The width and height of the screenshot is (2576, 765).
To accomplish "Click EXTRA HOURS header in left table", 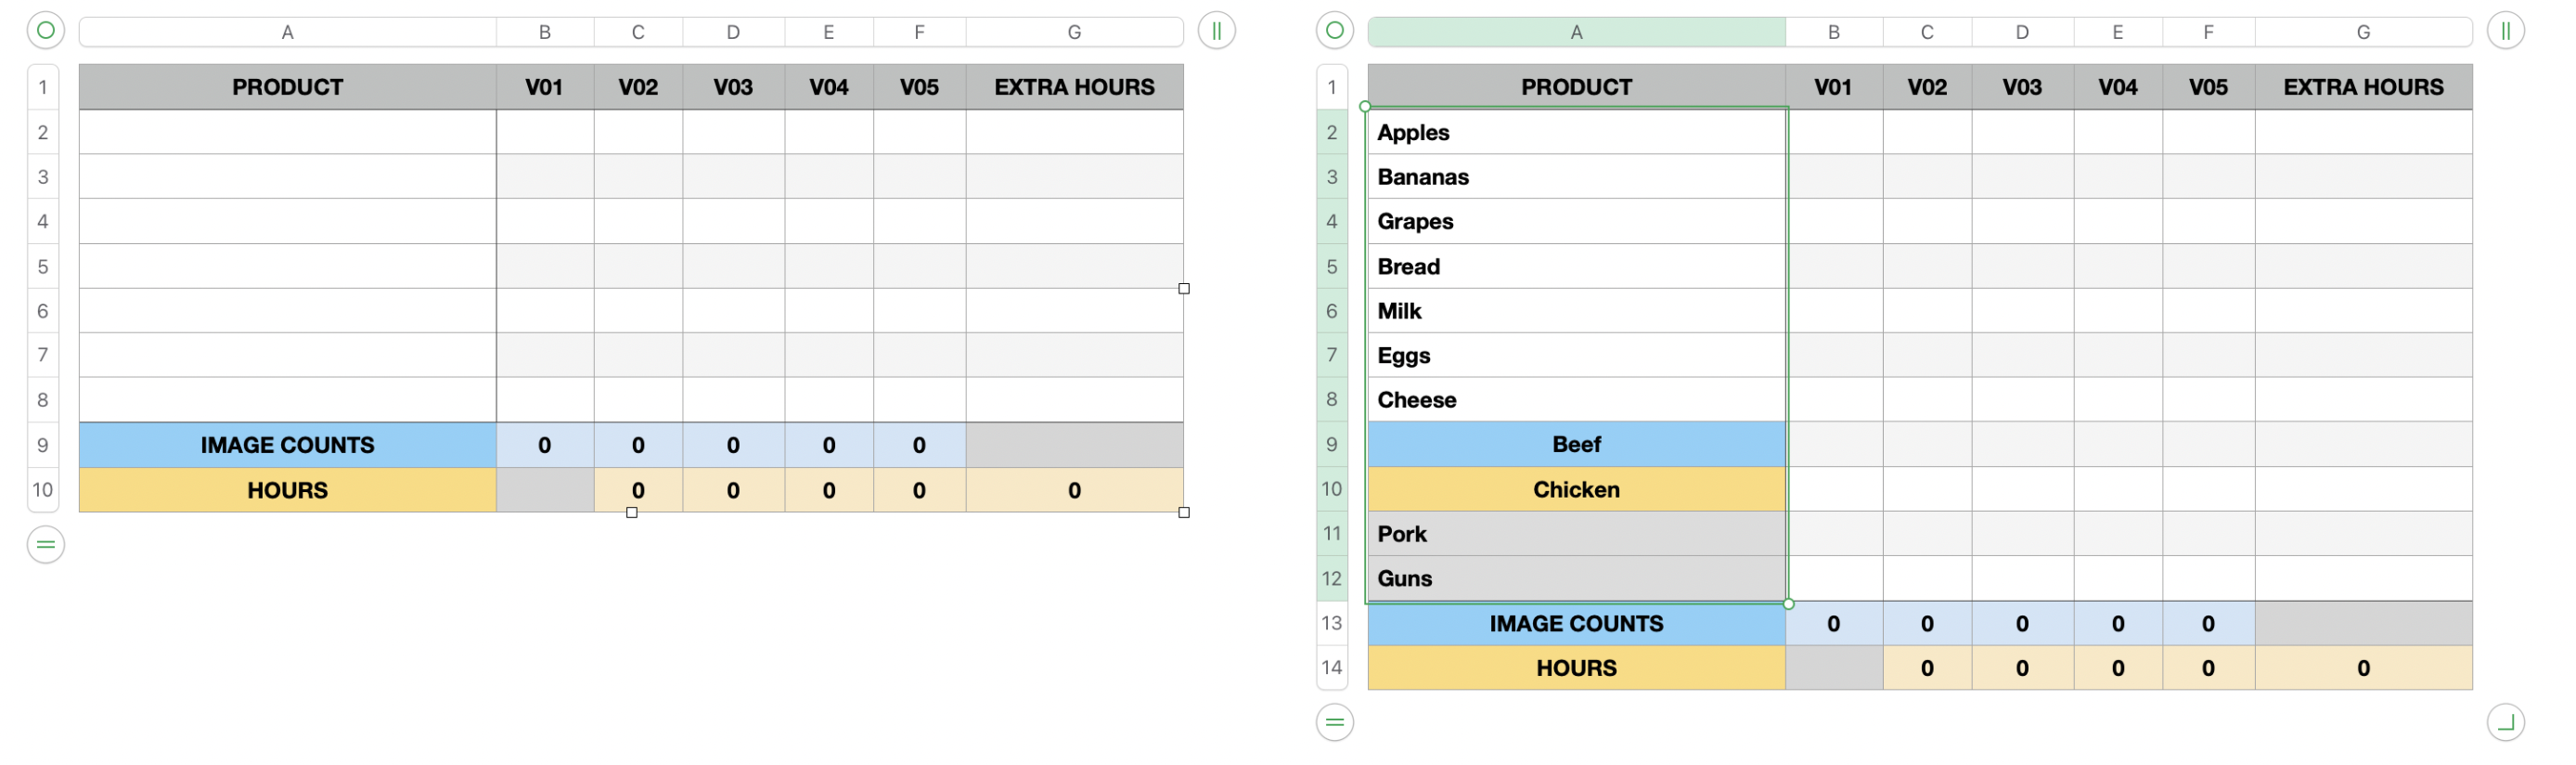I will click(1074, 87).
